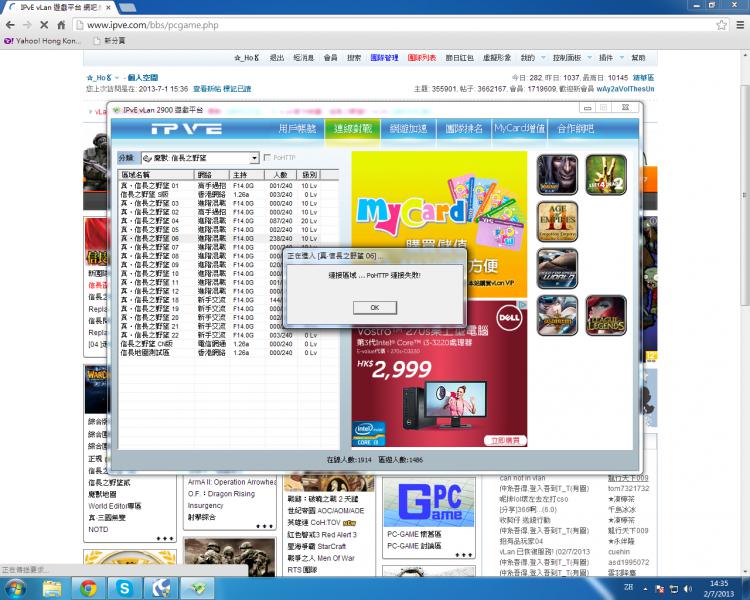Click the network icon in the system tray
This screenshot has width=750, height=600.
673,589
